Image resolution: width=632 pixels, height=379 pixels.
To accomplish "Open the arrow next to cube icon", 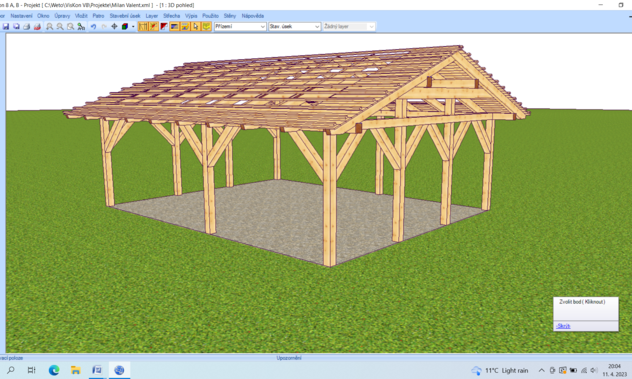I will tap(133, 27).
